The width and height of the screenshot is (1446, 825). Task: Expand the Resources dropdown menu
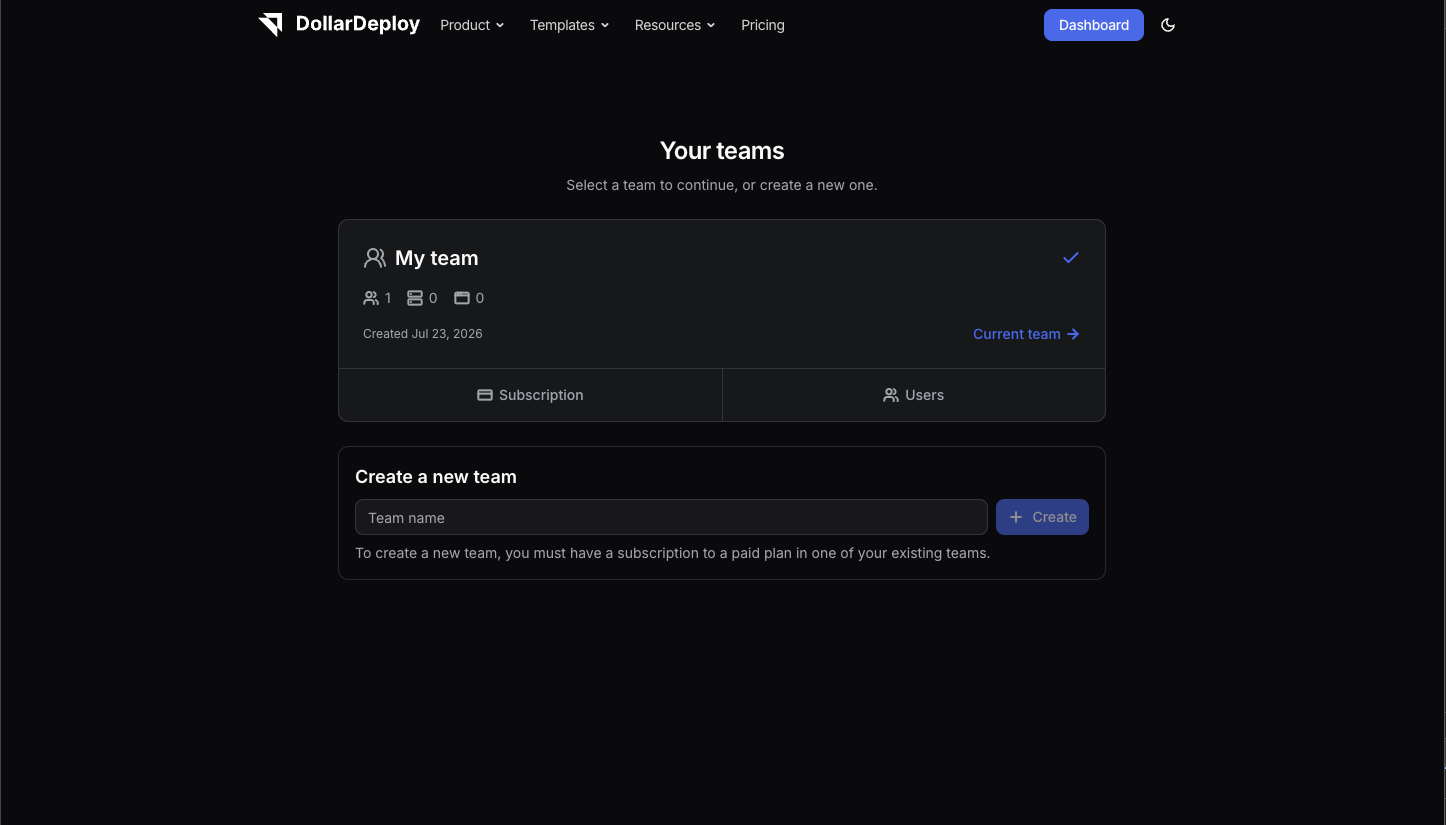(675, 25)
